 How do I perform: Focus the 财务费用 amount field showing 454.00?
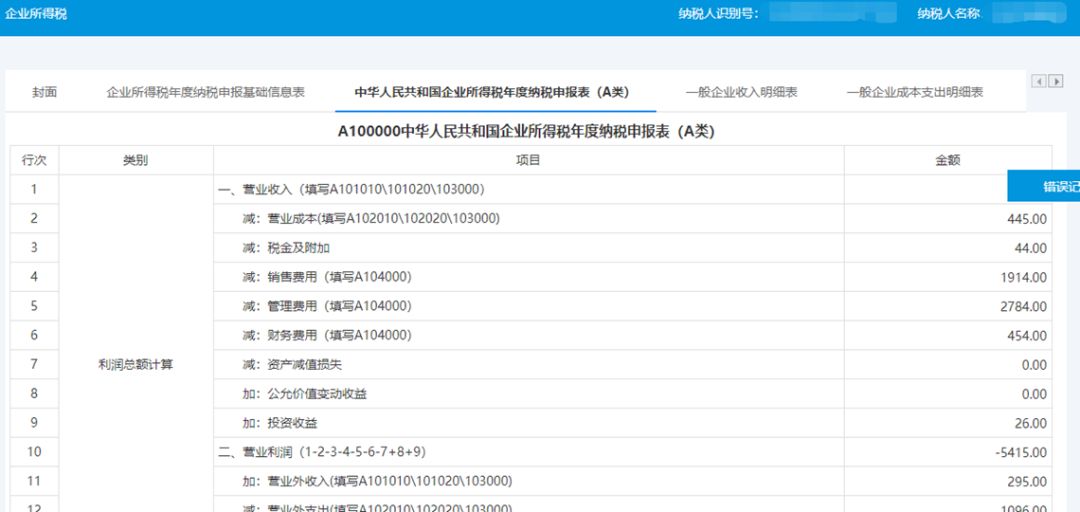tap(947, 336)
